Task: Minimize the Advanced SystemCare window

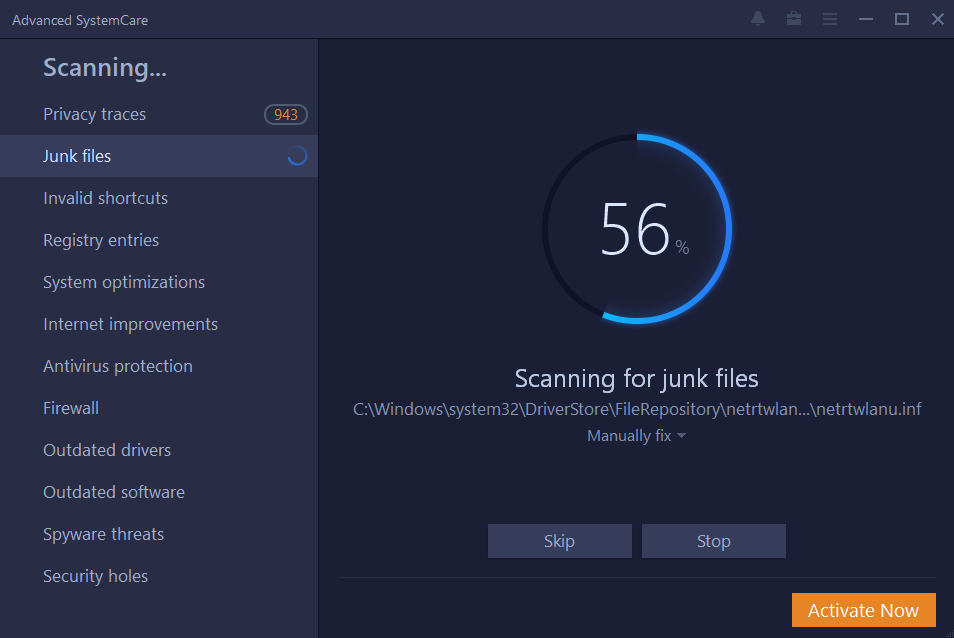Action: tap(866, 19)
